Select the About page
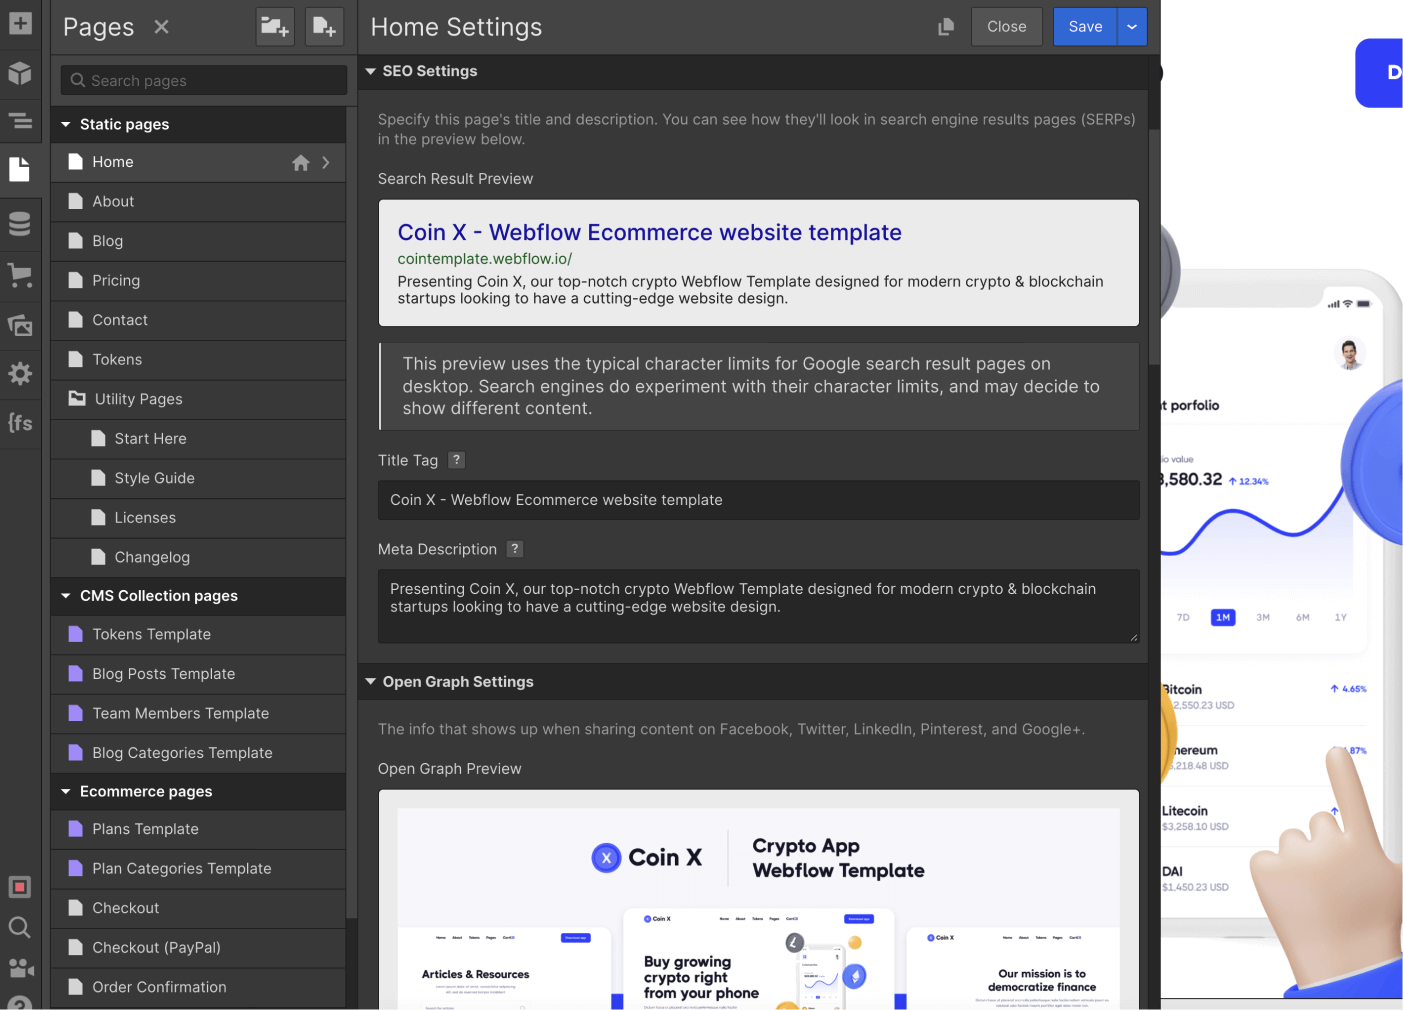Image resolution: width=1403 pixels, height=1010 pixels. 198,202
